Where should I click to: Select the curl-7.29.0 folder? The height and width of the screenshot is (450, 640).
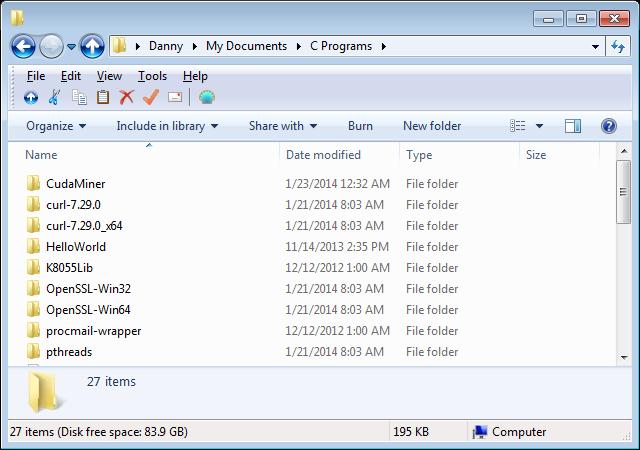pyautogui.click(x=73, y=205)
